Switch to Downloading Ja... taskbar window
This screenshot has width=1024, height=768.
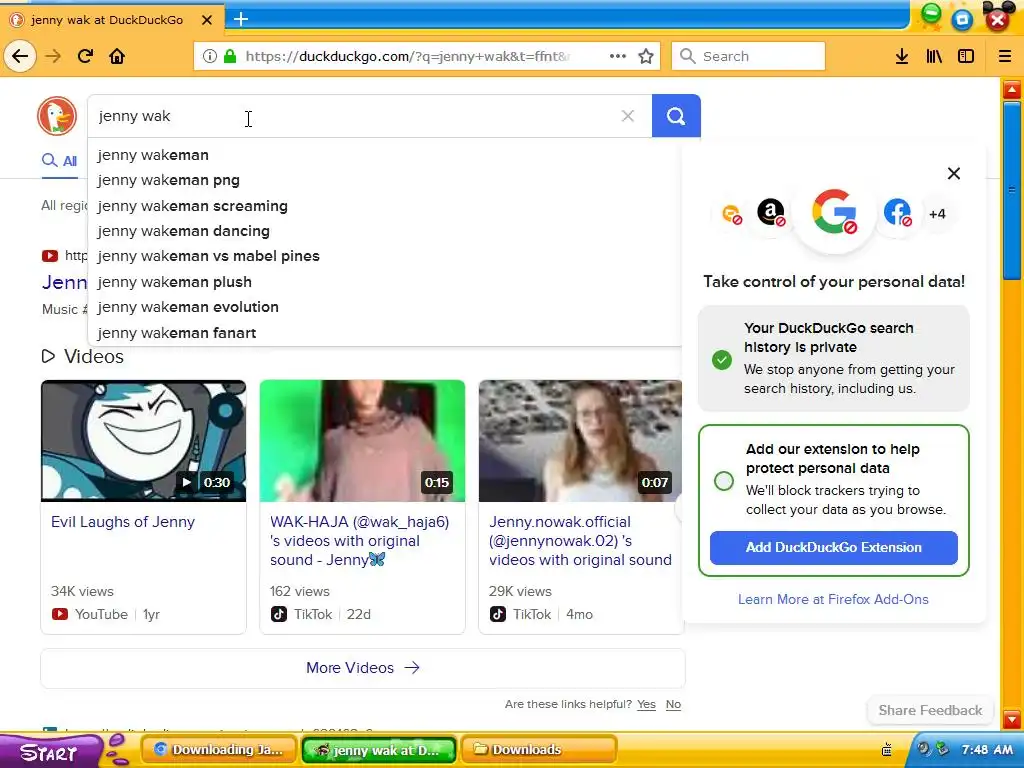click(219, 750)
